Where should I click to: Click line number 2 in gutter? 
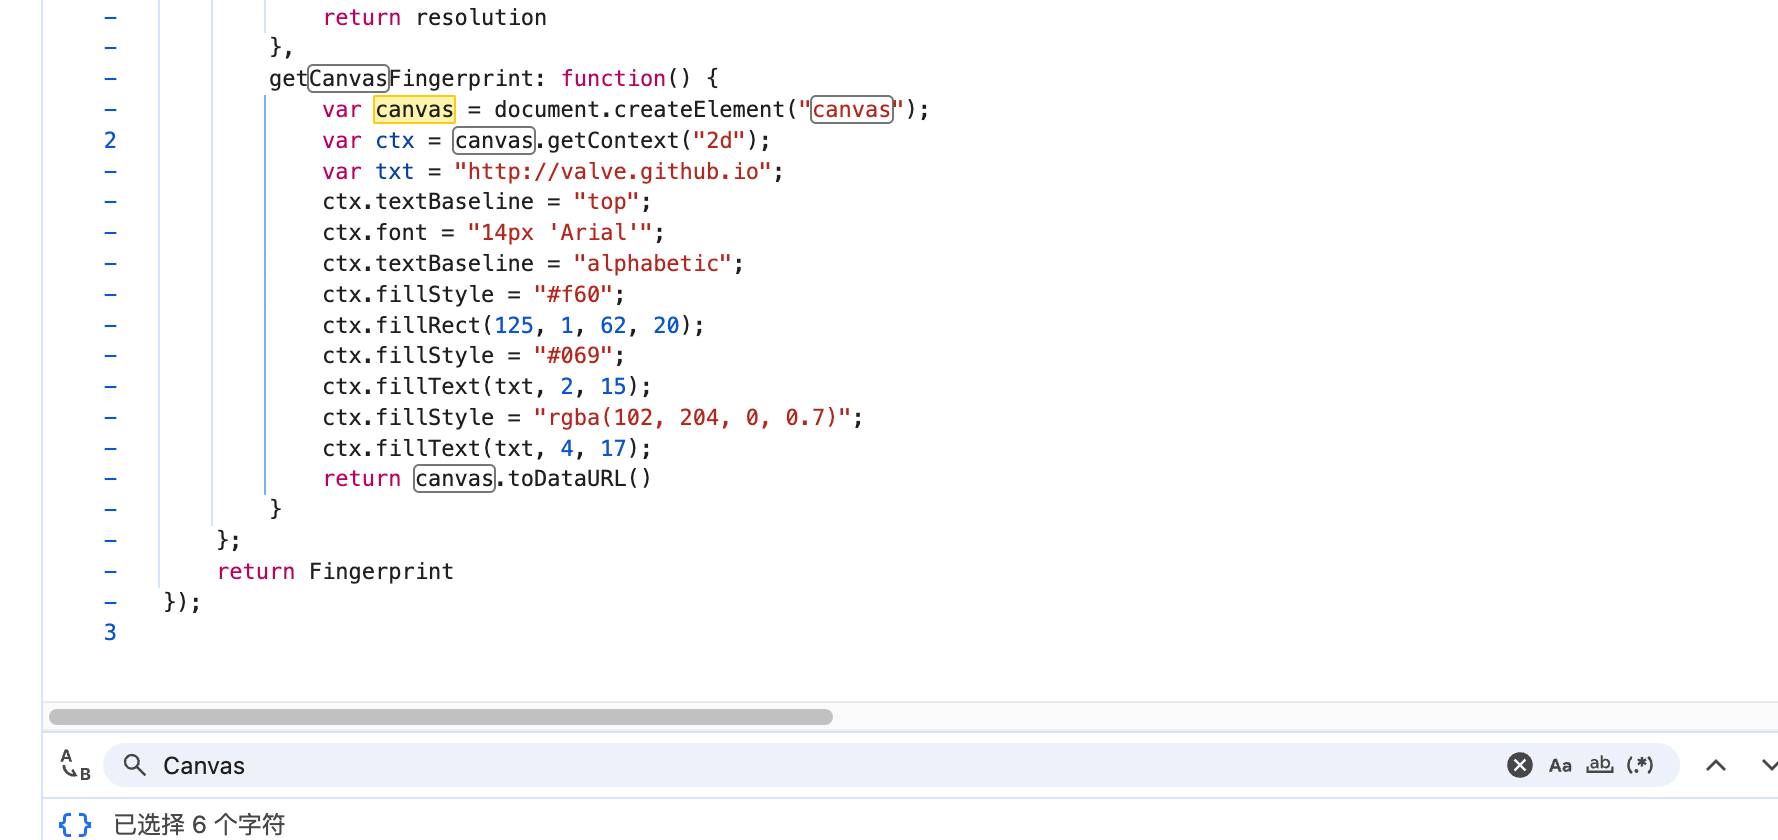point(110,140)
